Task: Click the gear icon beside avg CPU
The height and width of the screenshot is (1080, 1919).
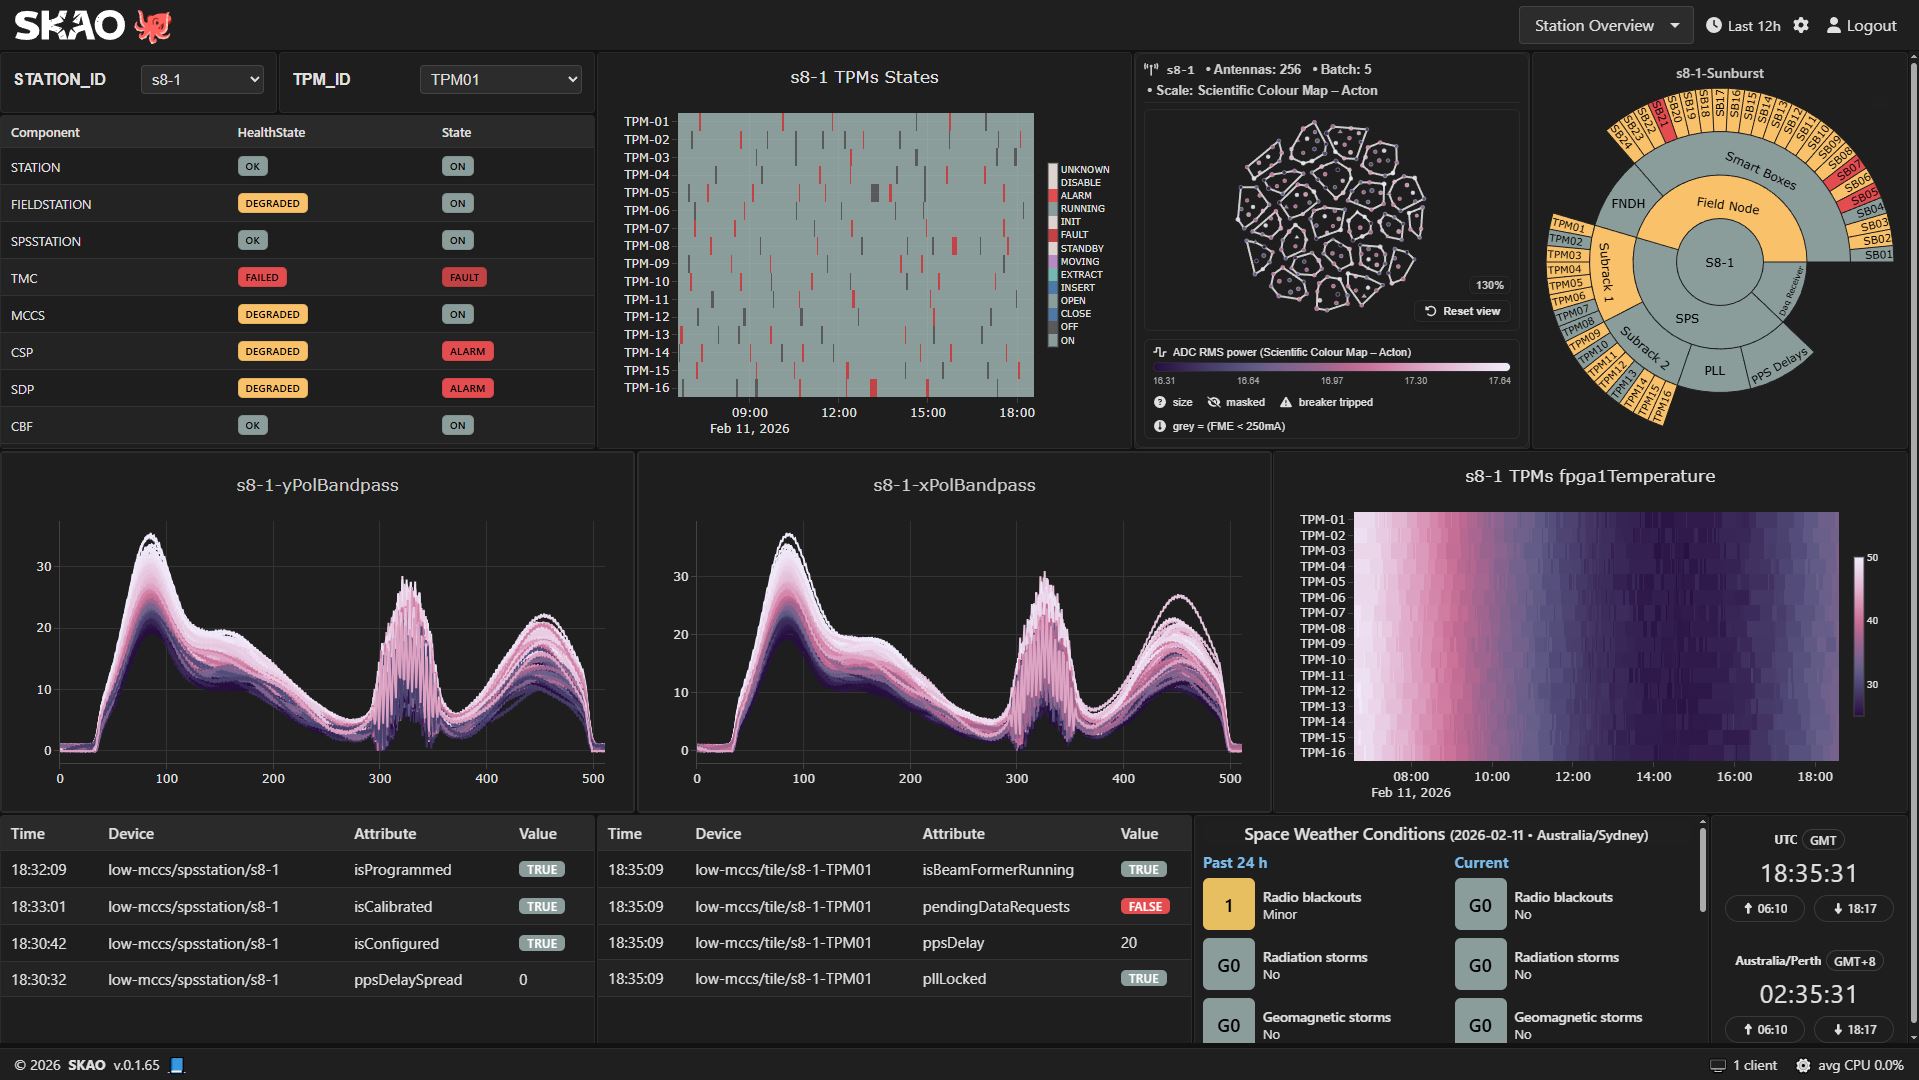Action: click(1803, 1066)
